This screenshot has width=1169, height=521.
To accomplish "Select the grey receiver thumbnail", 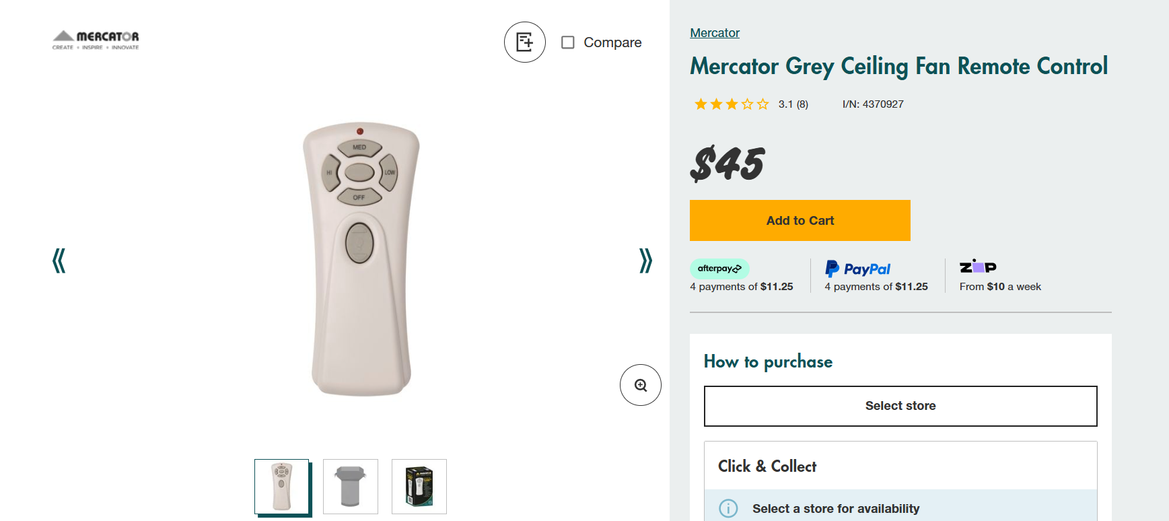I will coord(350,486).
